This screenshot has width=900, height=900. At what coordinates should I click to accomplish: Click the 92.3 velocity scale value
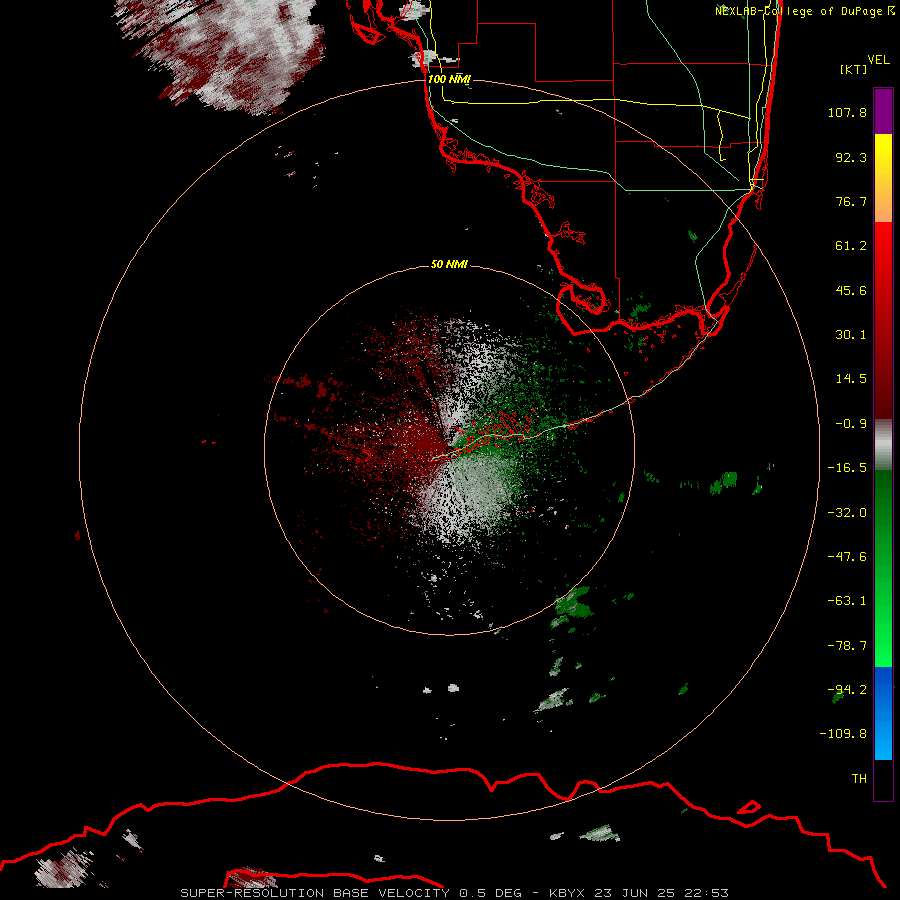point(851,157)
